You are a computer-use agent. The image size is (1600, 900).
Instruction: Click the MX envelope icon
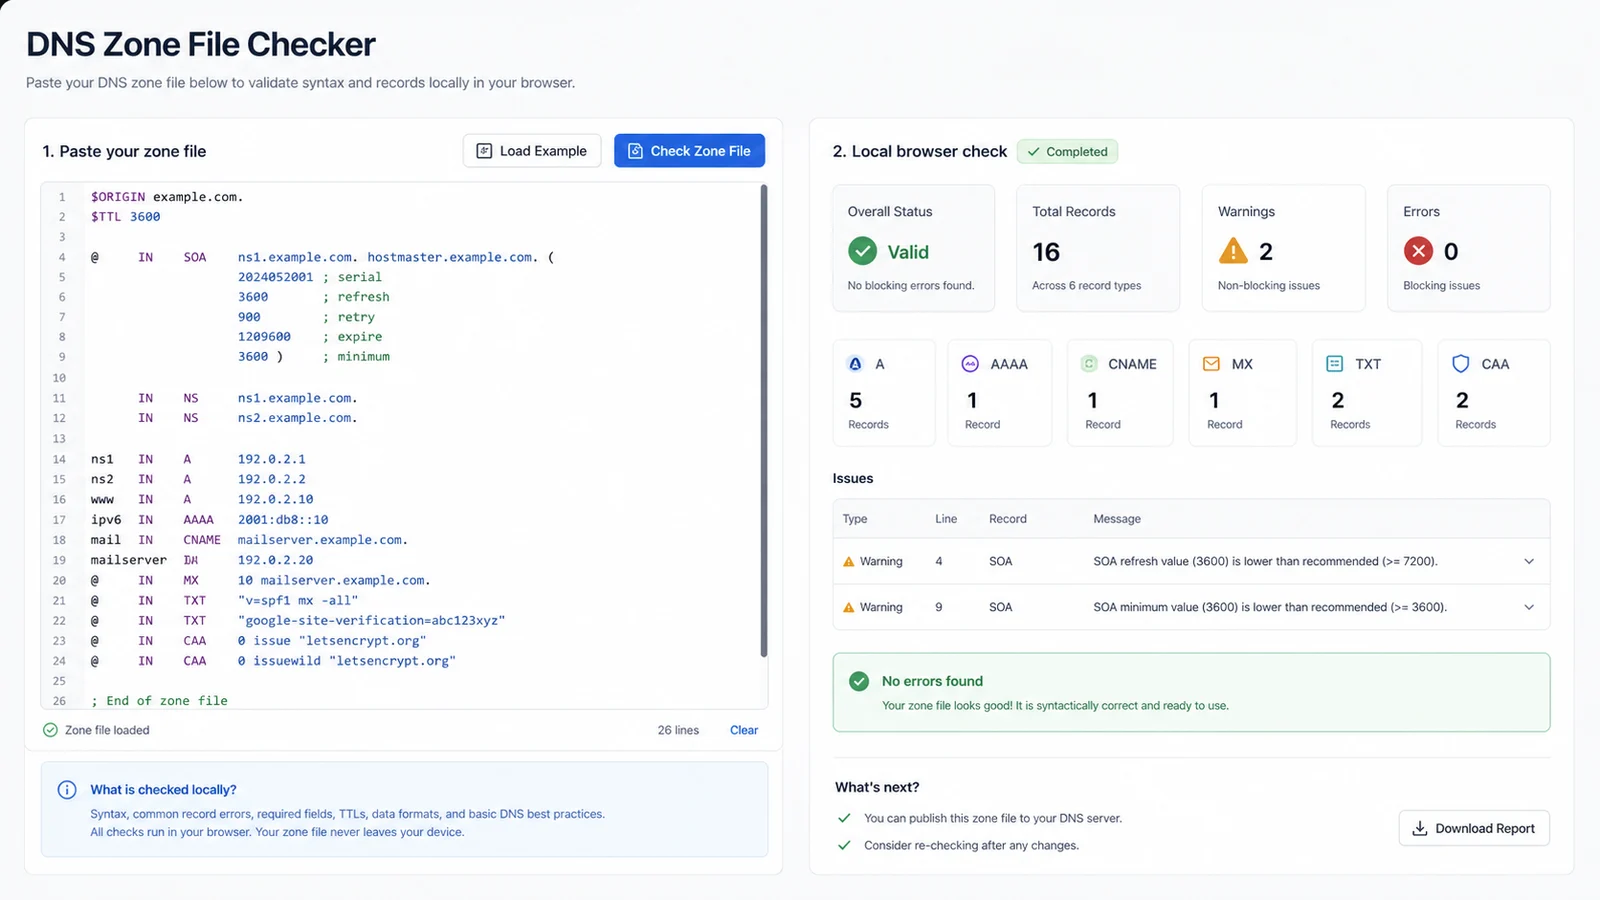pos(1211,364)
